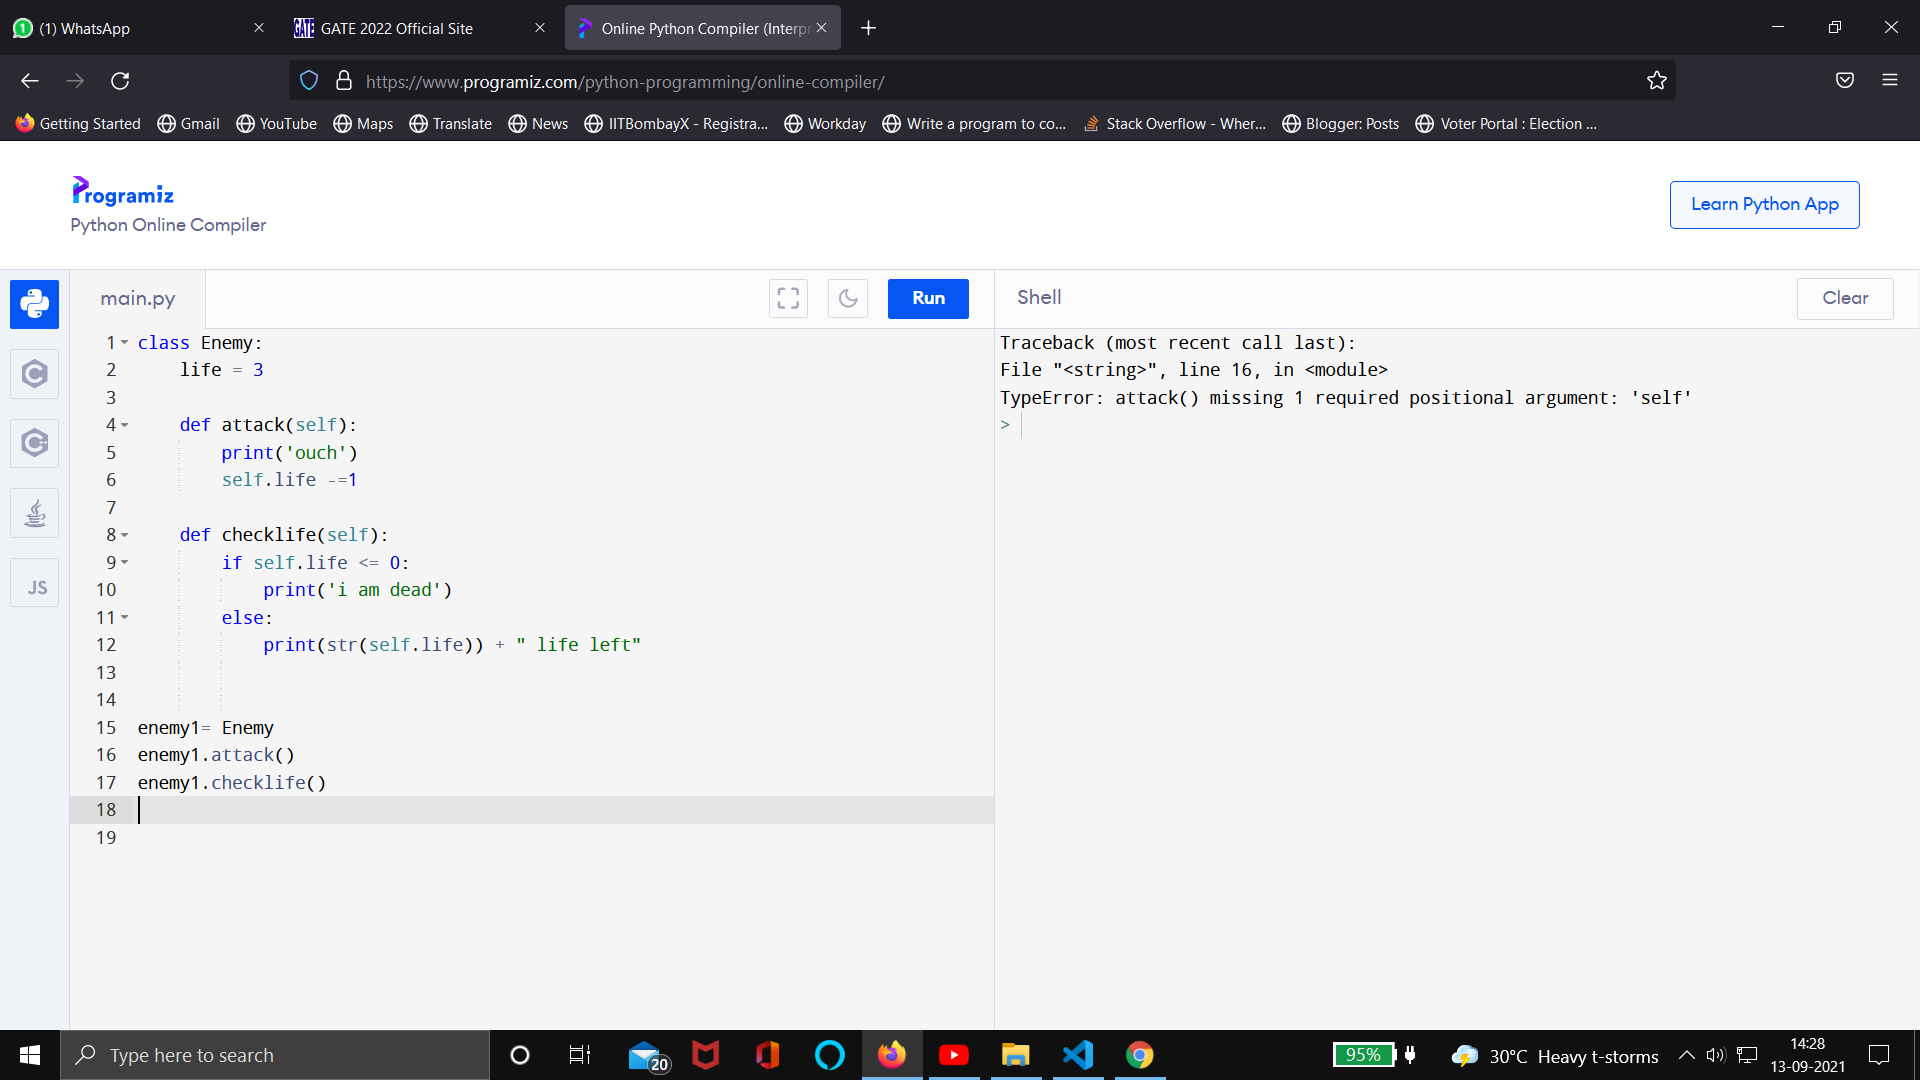
Task: Open YouTube app in taskbar
Action: [954, 1055]
